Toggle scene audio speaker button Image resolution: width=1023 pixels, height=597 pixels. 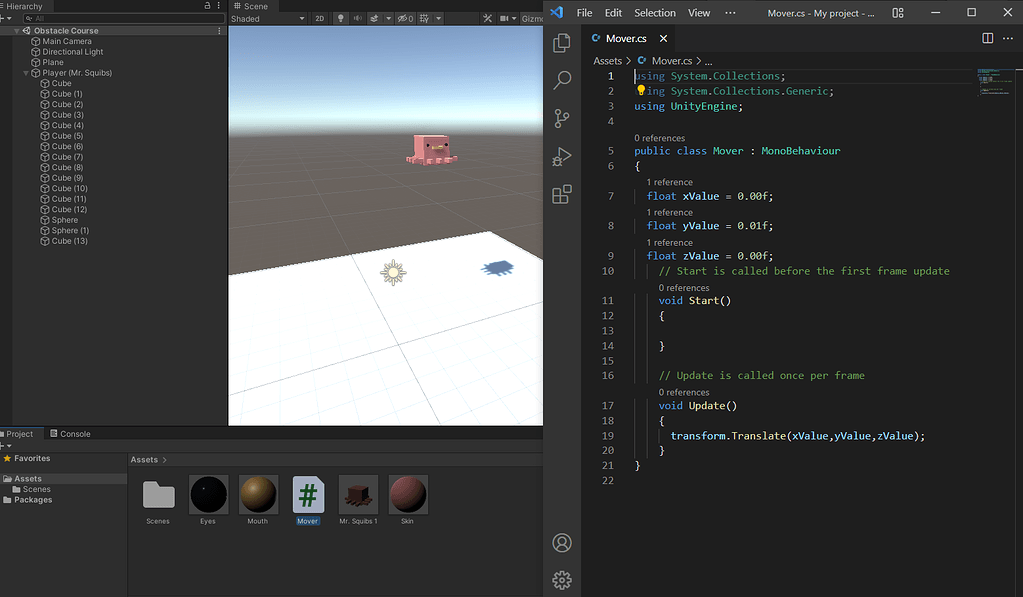[357, 19]
